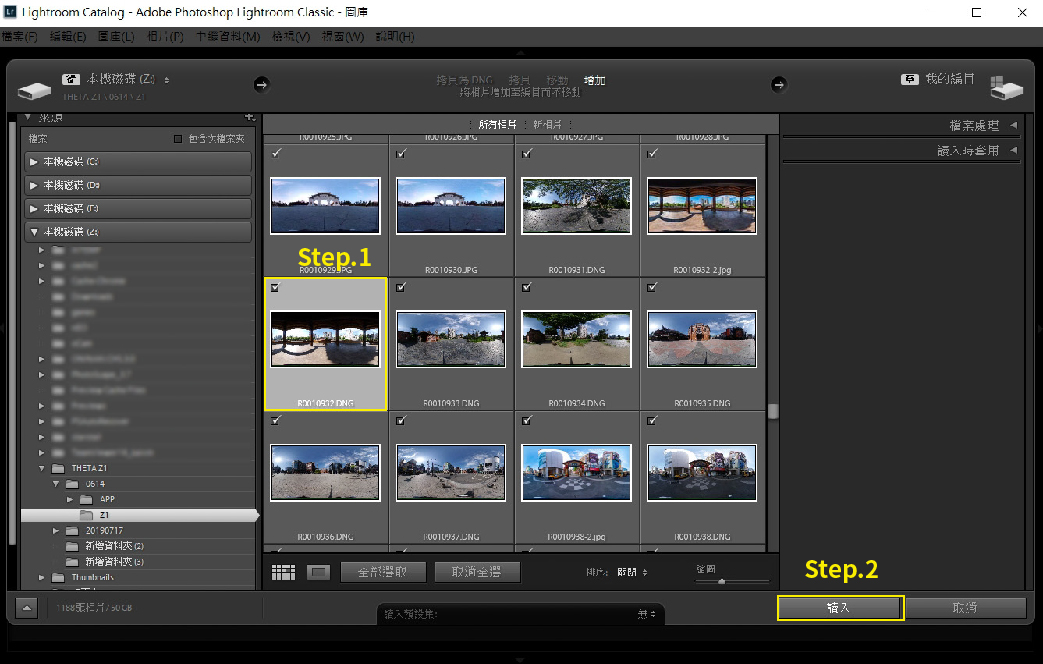The height and width of the screenshot is (664, 1043).
Task: Select the 增加 (Add) import mode
Action: pyautogui.click(x=594, y=80)
